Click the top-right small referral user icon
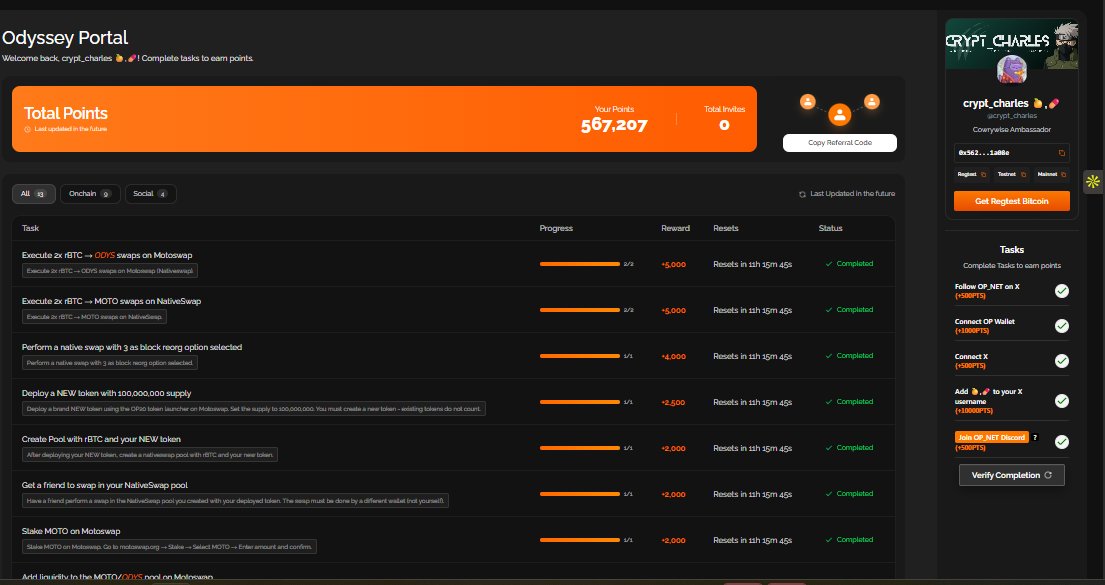 point(872,102)
